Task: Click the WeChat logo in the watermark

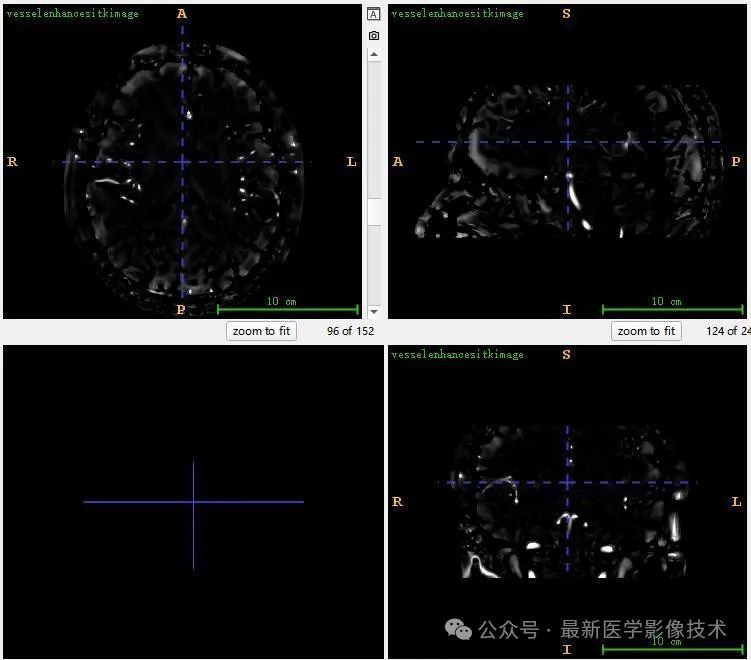Action: point(458,629)
